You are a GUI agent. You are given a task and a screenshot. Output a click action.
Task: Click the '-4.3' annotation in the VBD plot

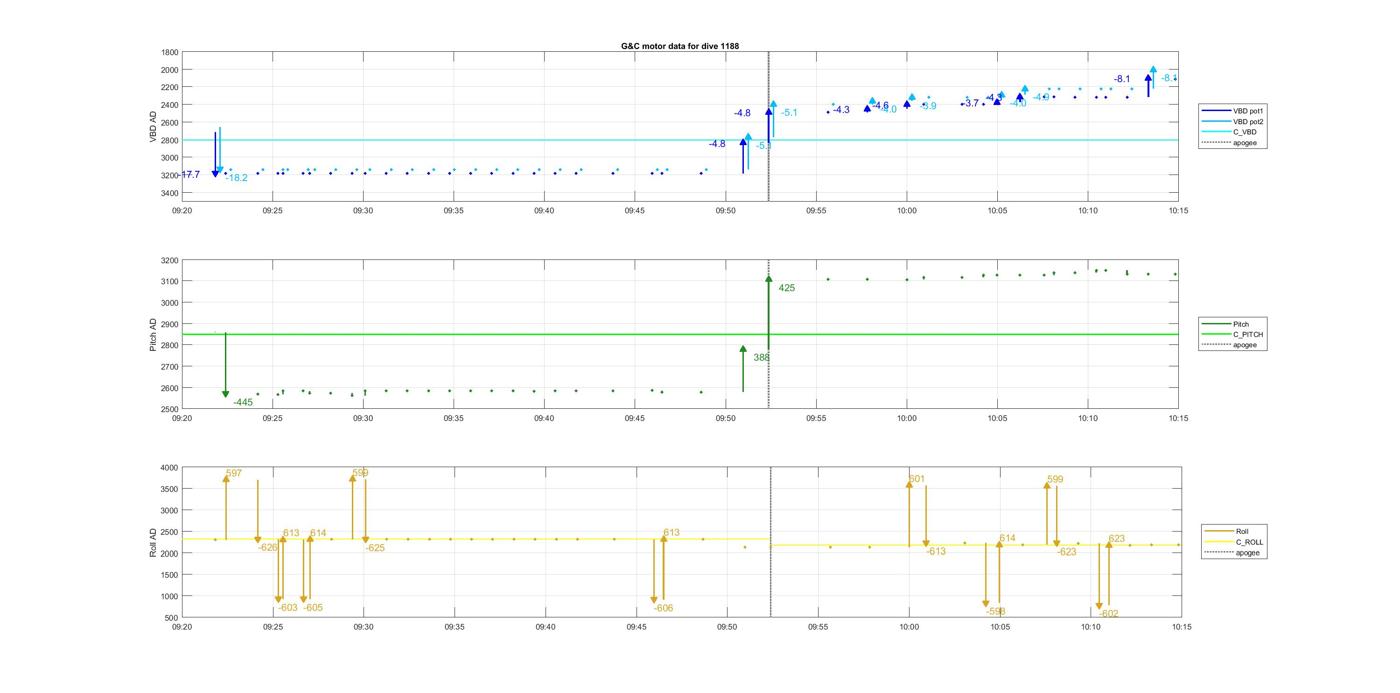[841, 110]
